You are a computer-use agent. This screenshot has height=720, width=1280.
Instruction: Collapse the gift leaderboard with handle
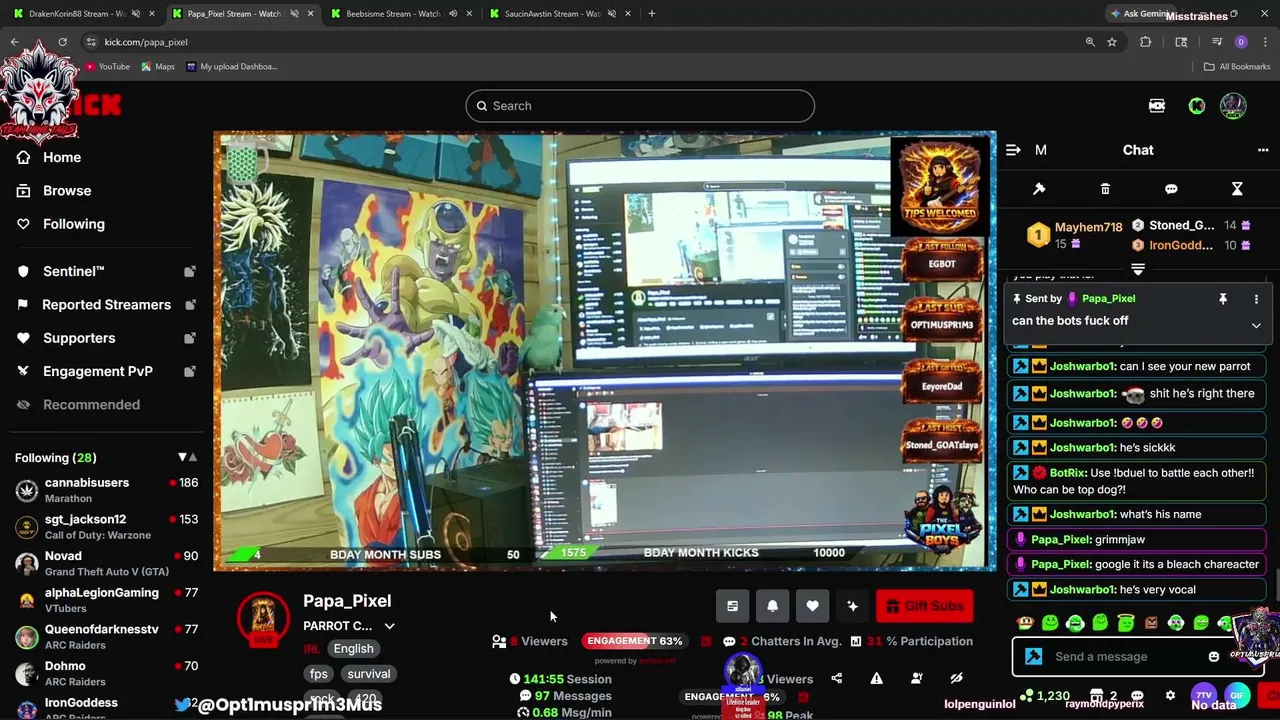point(1138,269)
